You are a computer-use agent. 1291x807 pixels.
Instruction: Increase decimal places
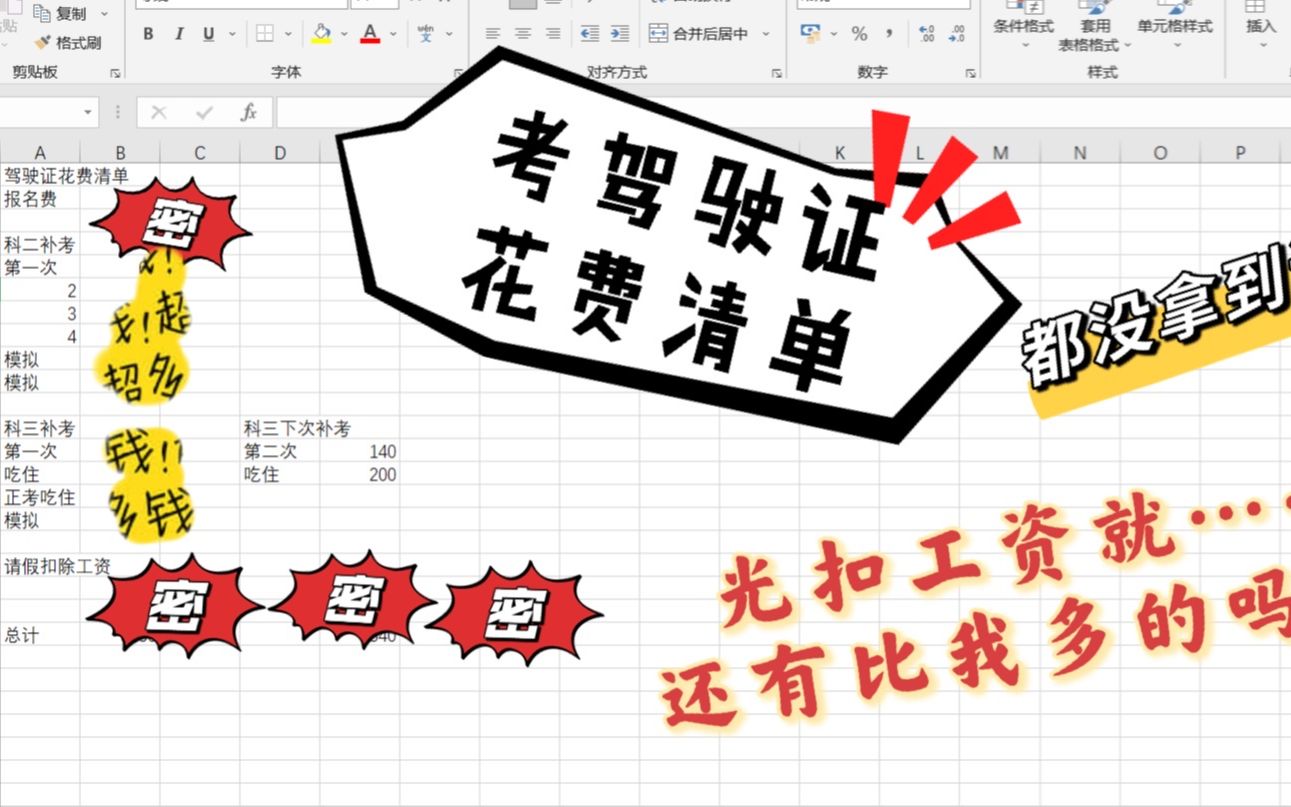point(926,34)
